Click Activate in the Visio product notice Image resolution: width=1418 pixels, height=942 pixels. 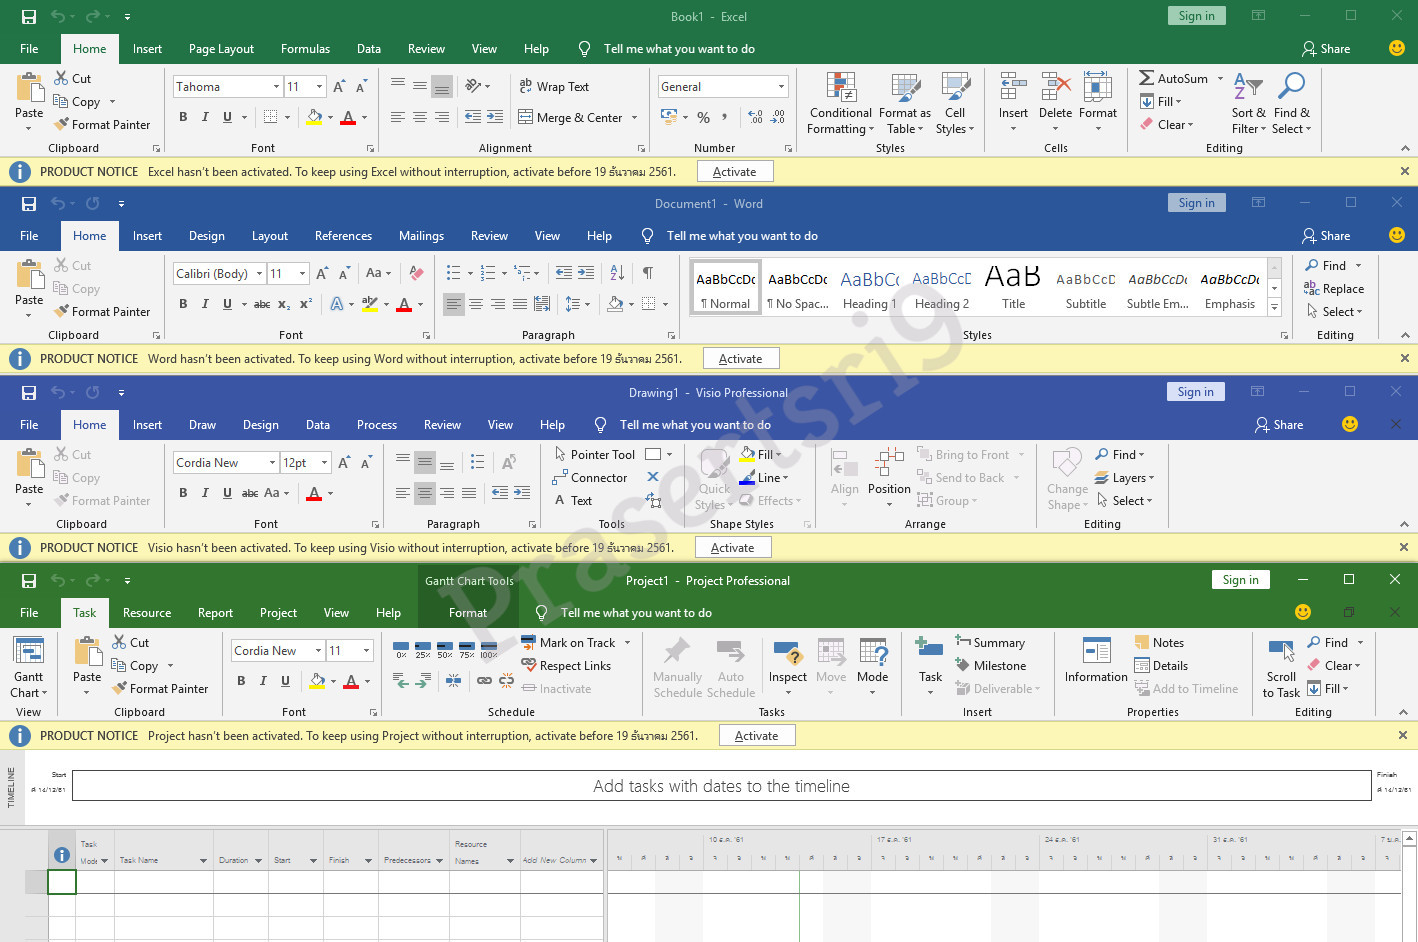pyautogui.click(x=732, y=548)
